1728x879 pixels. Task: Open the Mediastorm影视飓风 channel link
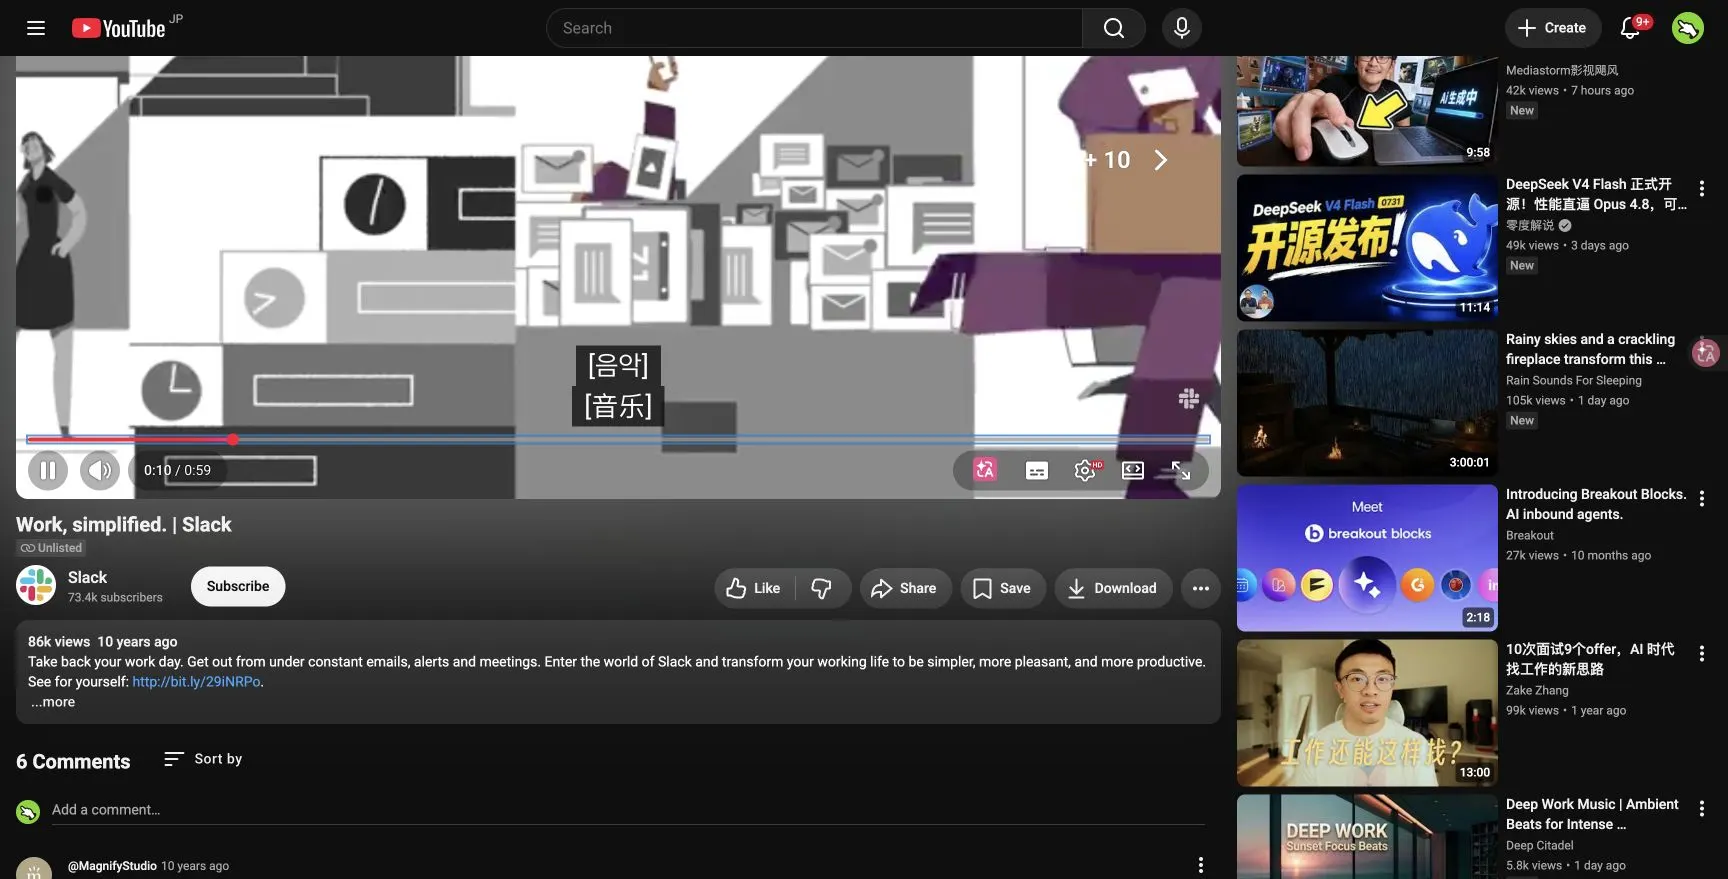pos(1562,70)
